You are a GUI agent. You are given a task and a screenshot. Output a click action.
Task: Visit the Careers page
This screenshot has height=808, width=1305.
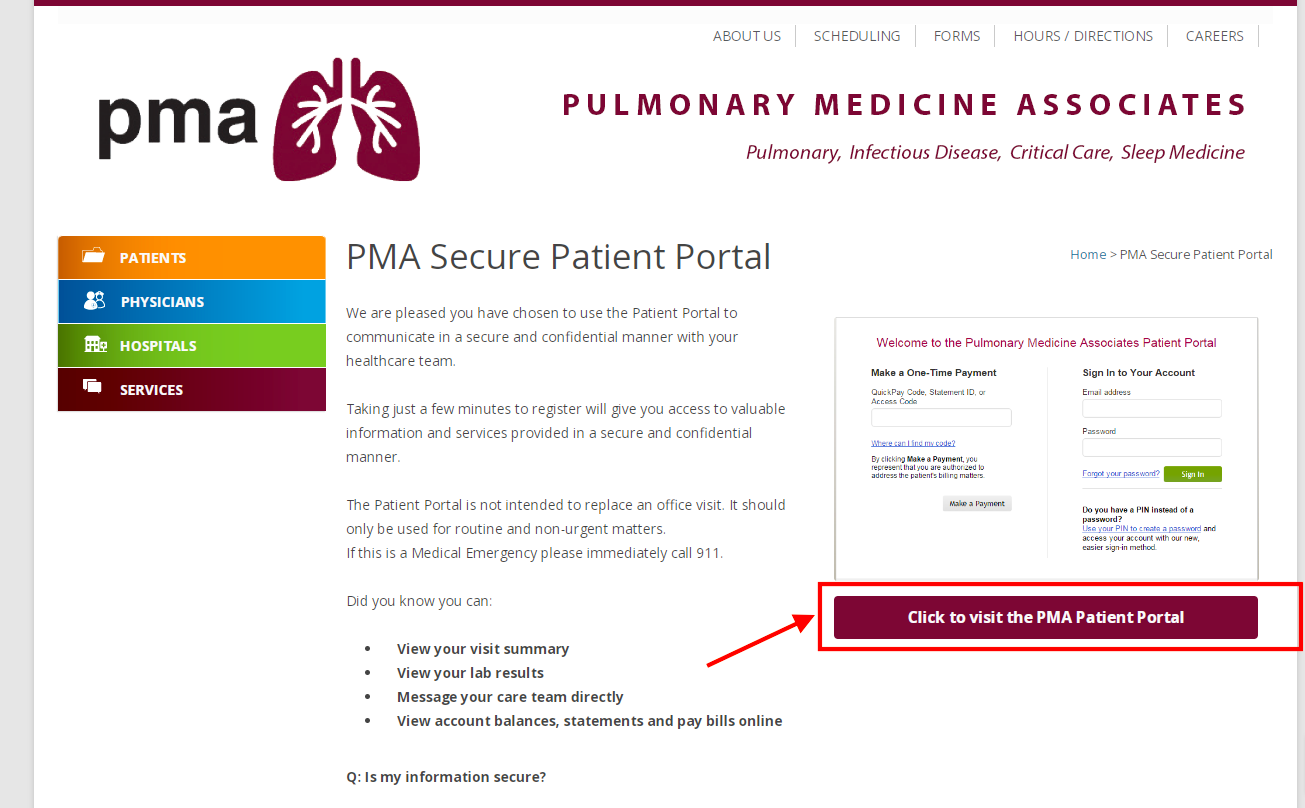click(1215, 36)
